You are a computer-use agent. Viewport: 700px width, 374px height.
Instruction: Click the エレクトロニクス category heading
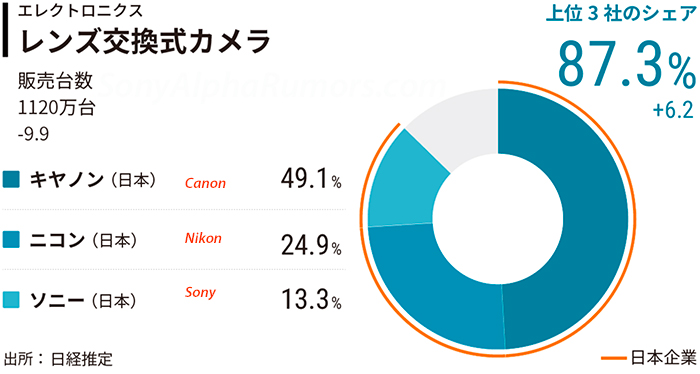pyautogui.click(x=80, y=10)
